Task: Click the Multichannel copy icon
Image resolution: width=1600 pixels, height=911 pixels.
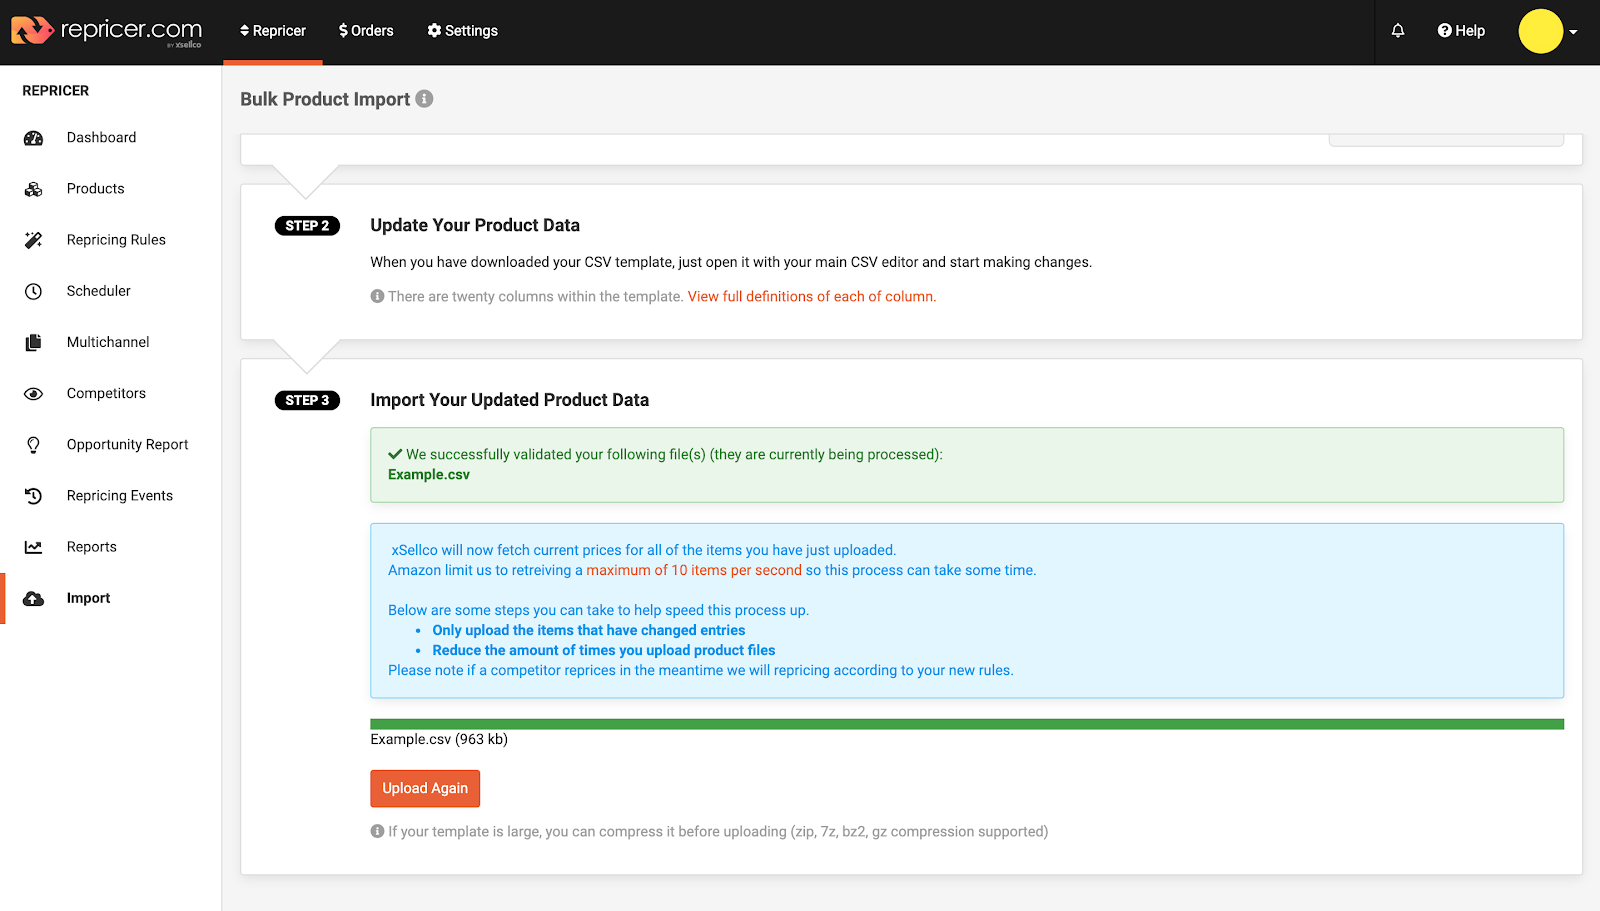Action: (34, 342)
